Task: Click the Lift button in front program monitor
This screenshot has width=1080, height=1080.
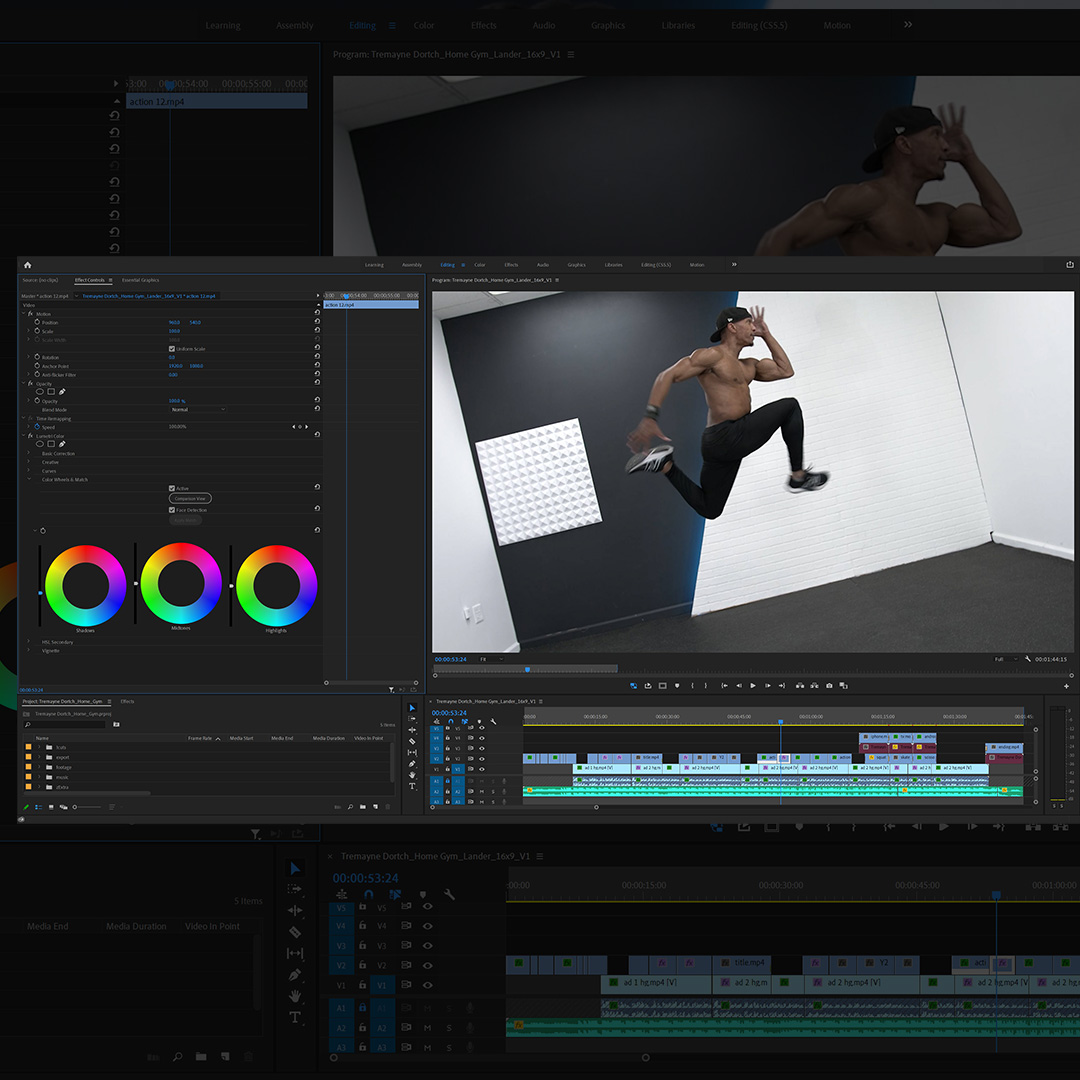Action: 800,685
